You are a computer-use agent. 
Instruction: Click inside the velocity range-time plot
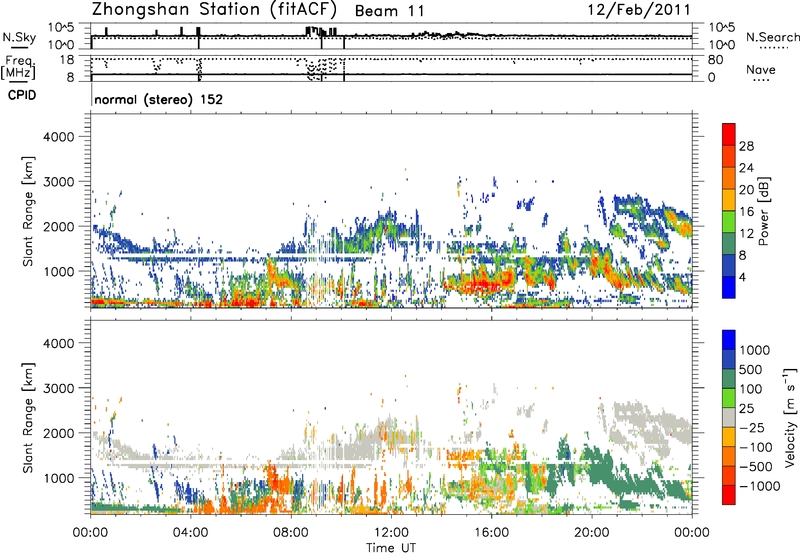pos(391,417)
